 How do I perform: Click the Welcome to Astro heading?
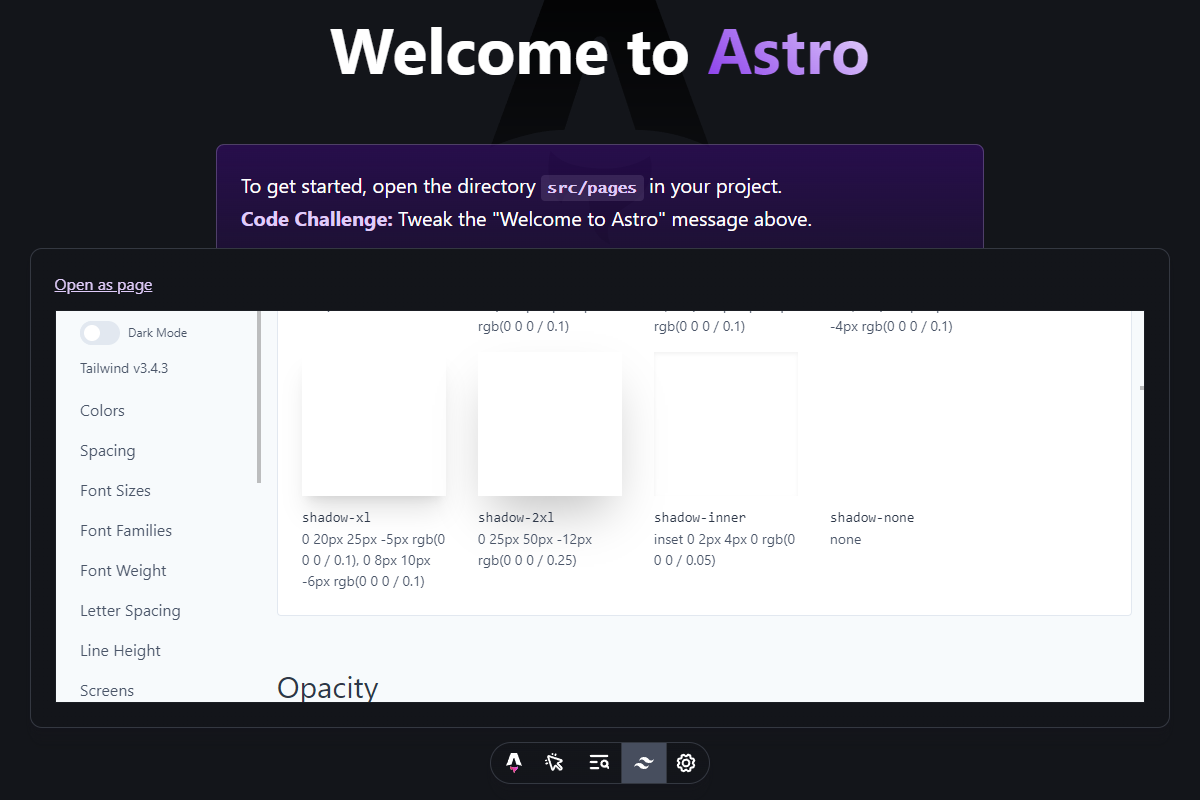tap(599, 51)
